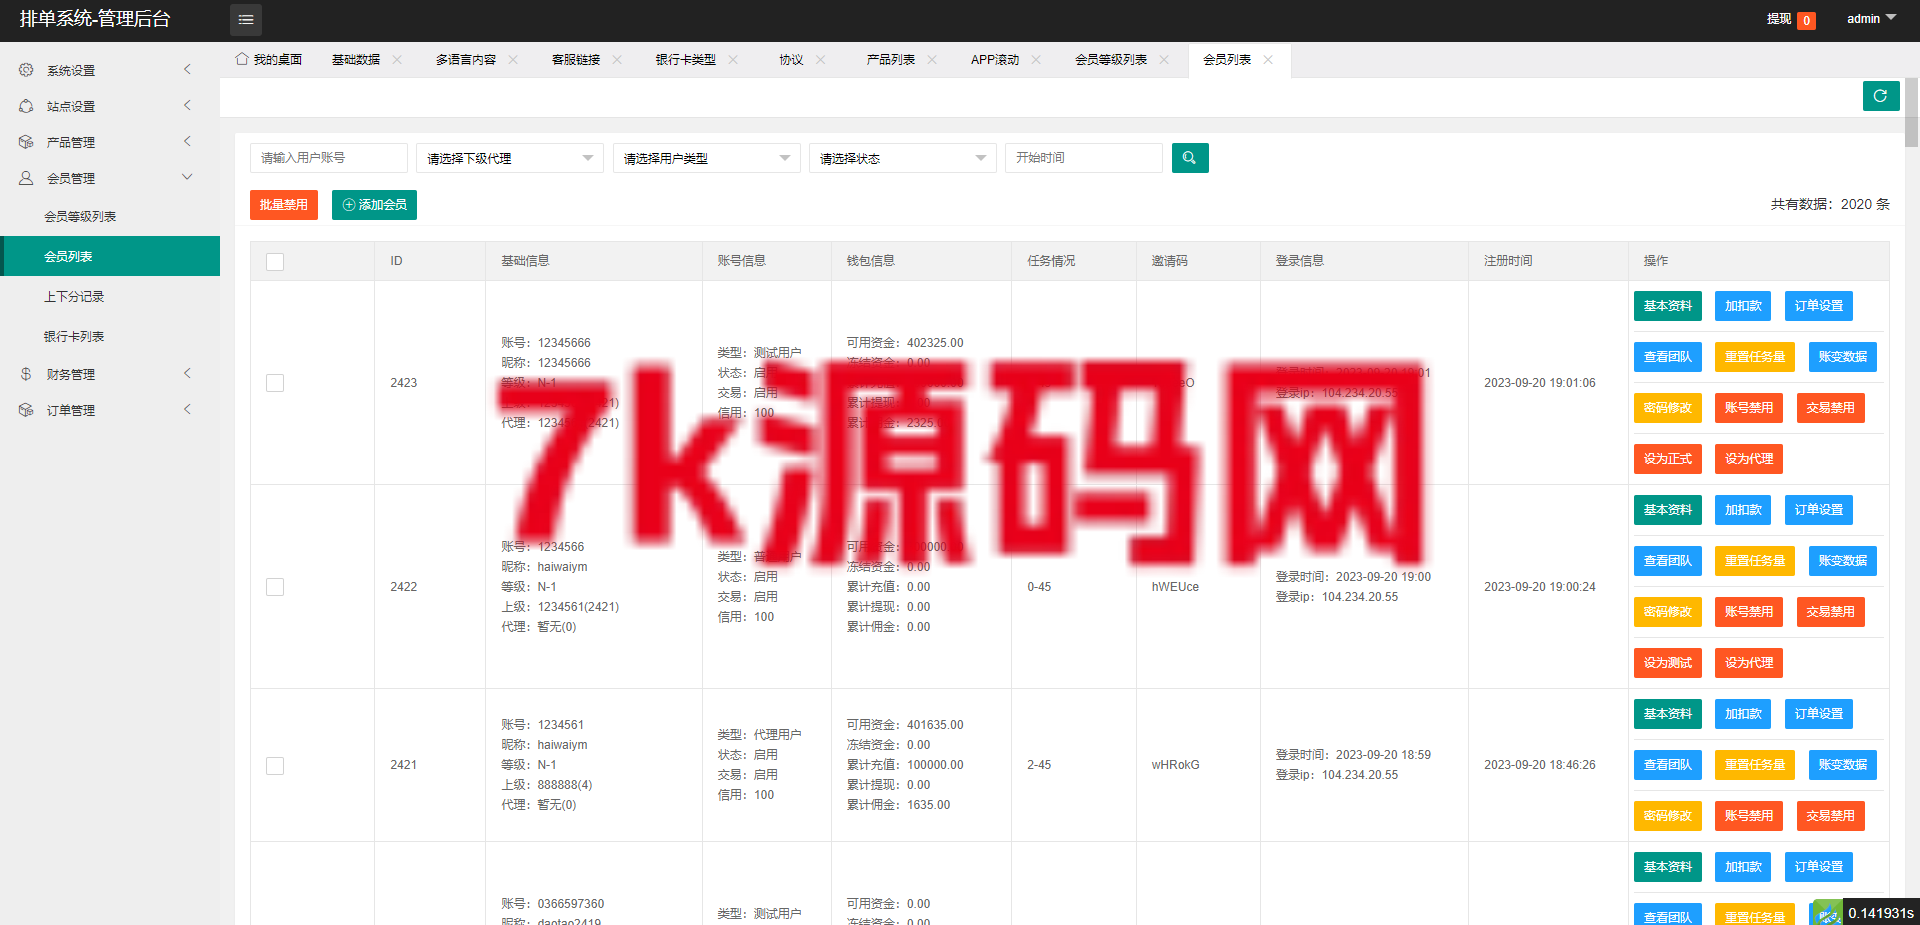Expand 系统设置 menu chevron
The height and width of the screenshot is (925, 1920).
[187, 69]
